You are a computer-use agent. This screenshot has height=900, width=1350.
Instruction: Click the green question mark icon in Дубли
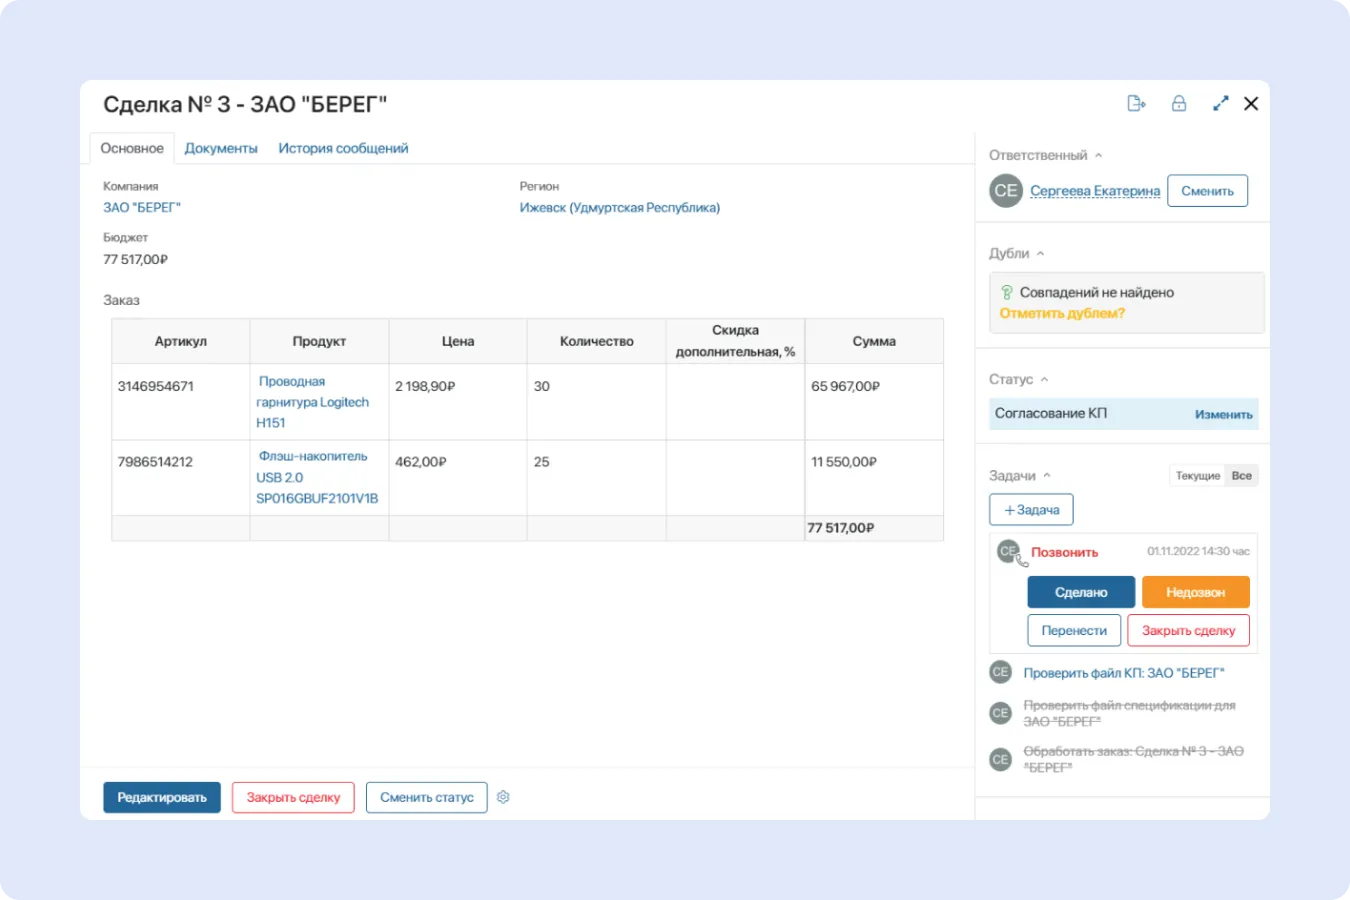[x=1008, y=292]
